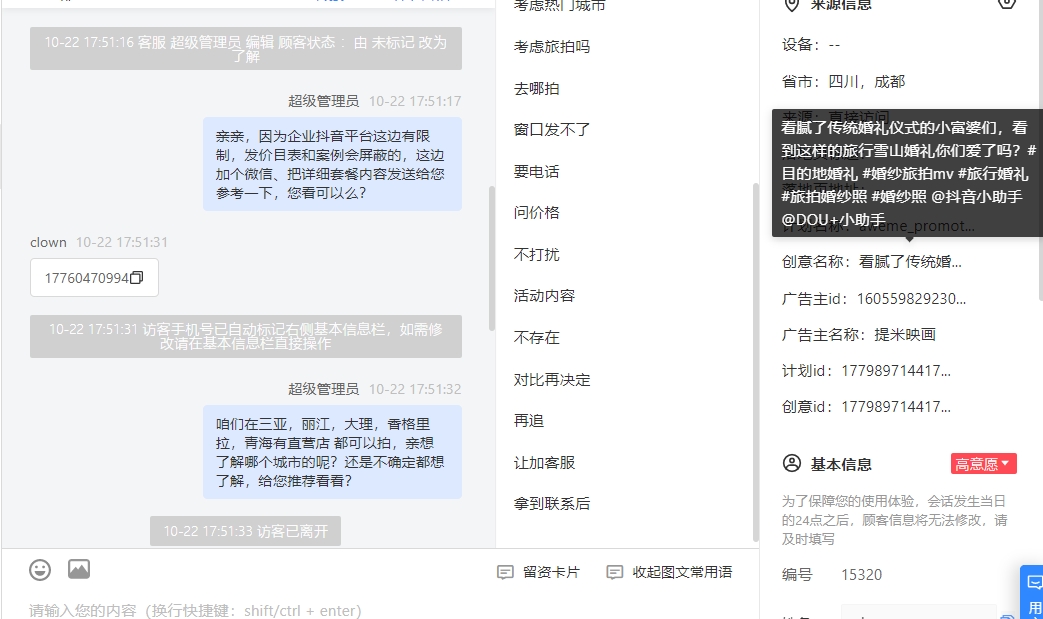1043x619 pixels.
Task: Select quick phrase 对比再决定
Action: pos(551,380)
